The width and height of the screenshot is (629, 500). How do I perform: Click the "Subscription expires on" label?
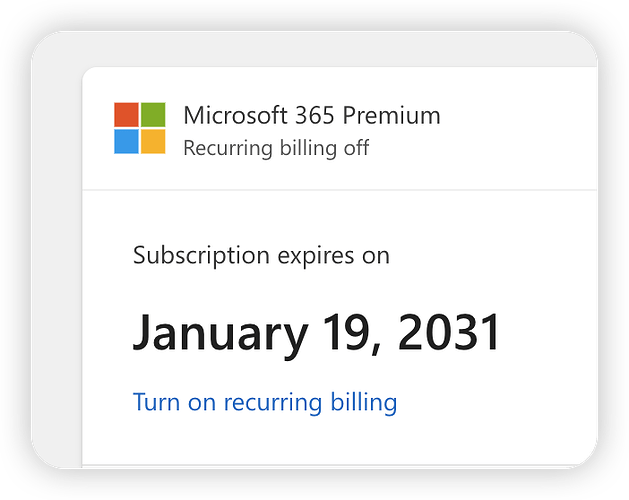pos(261,255)
